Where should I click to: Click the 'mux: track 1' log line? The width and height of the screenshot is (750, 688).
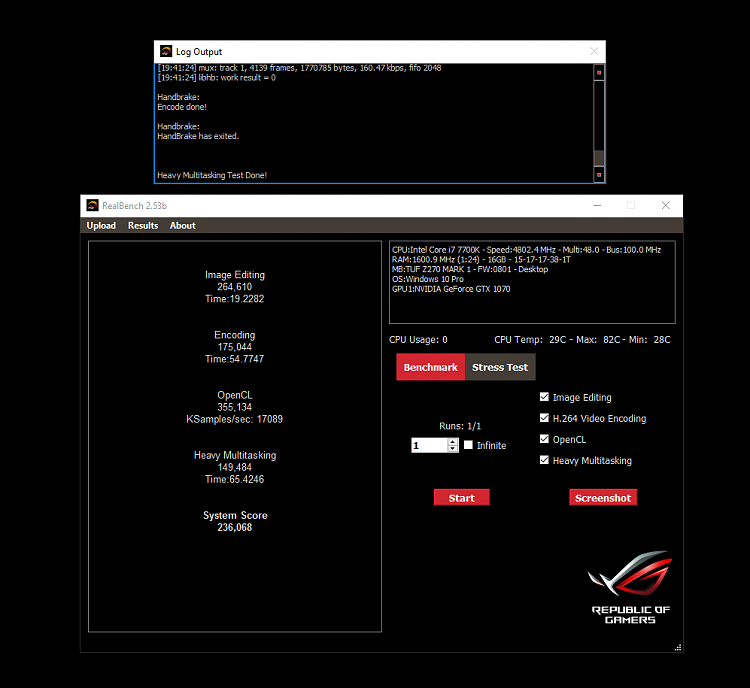pyautogui.click(x=299, y=68)
